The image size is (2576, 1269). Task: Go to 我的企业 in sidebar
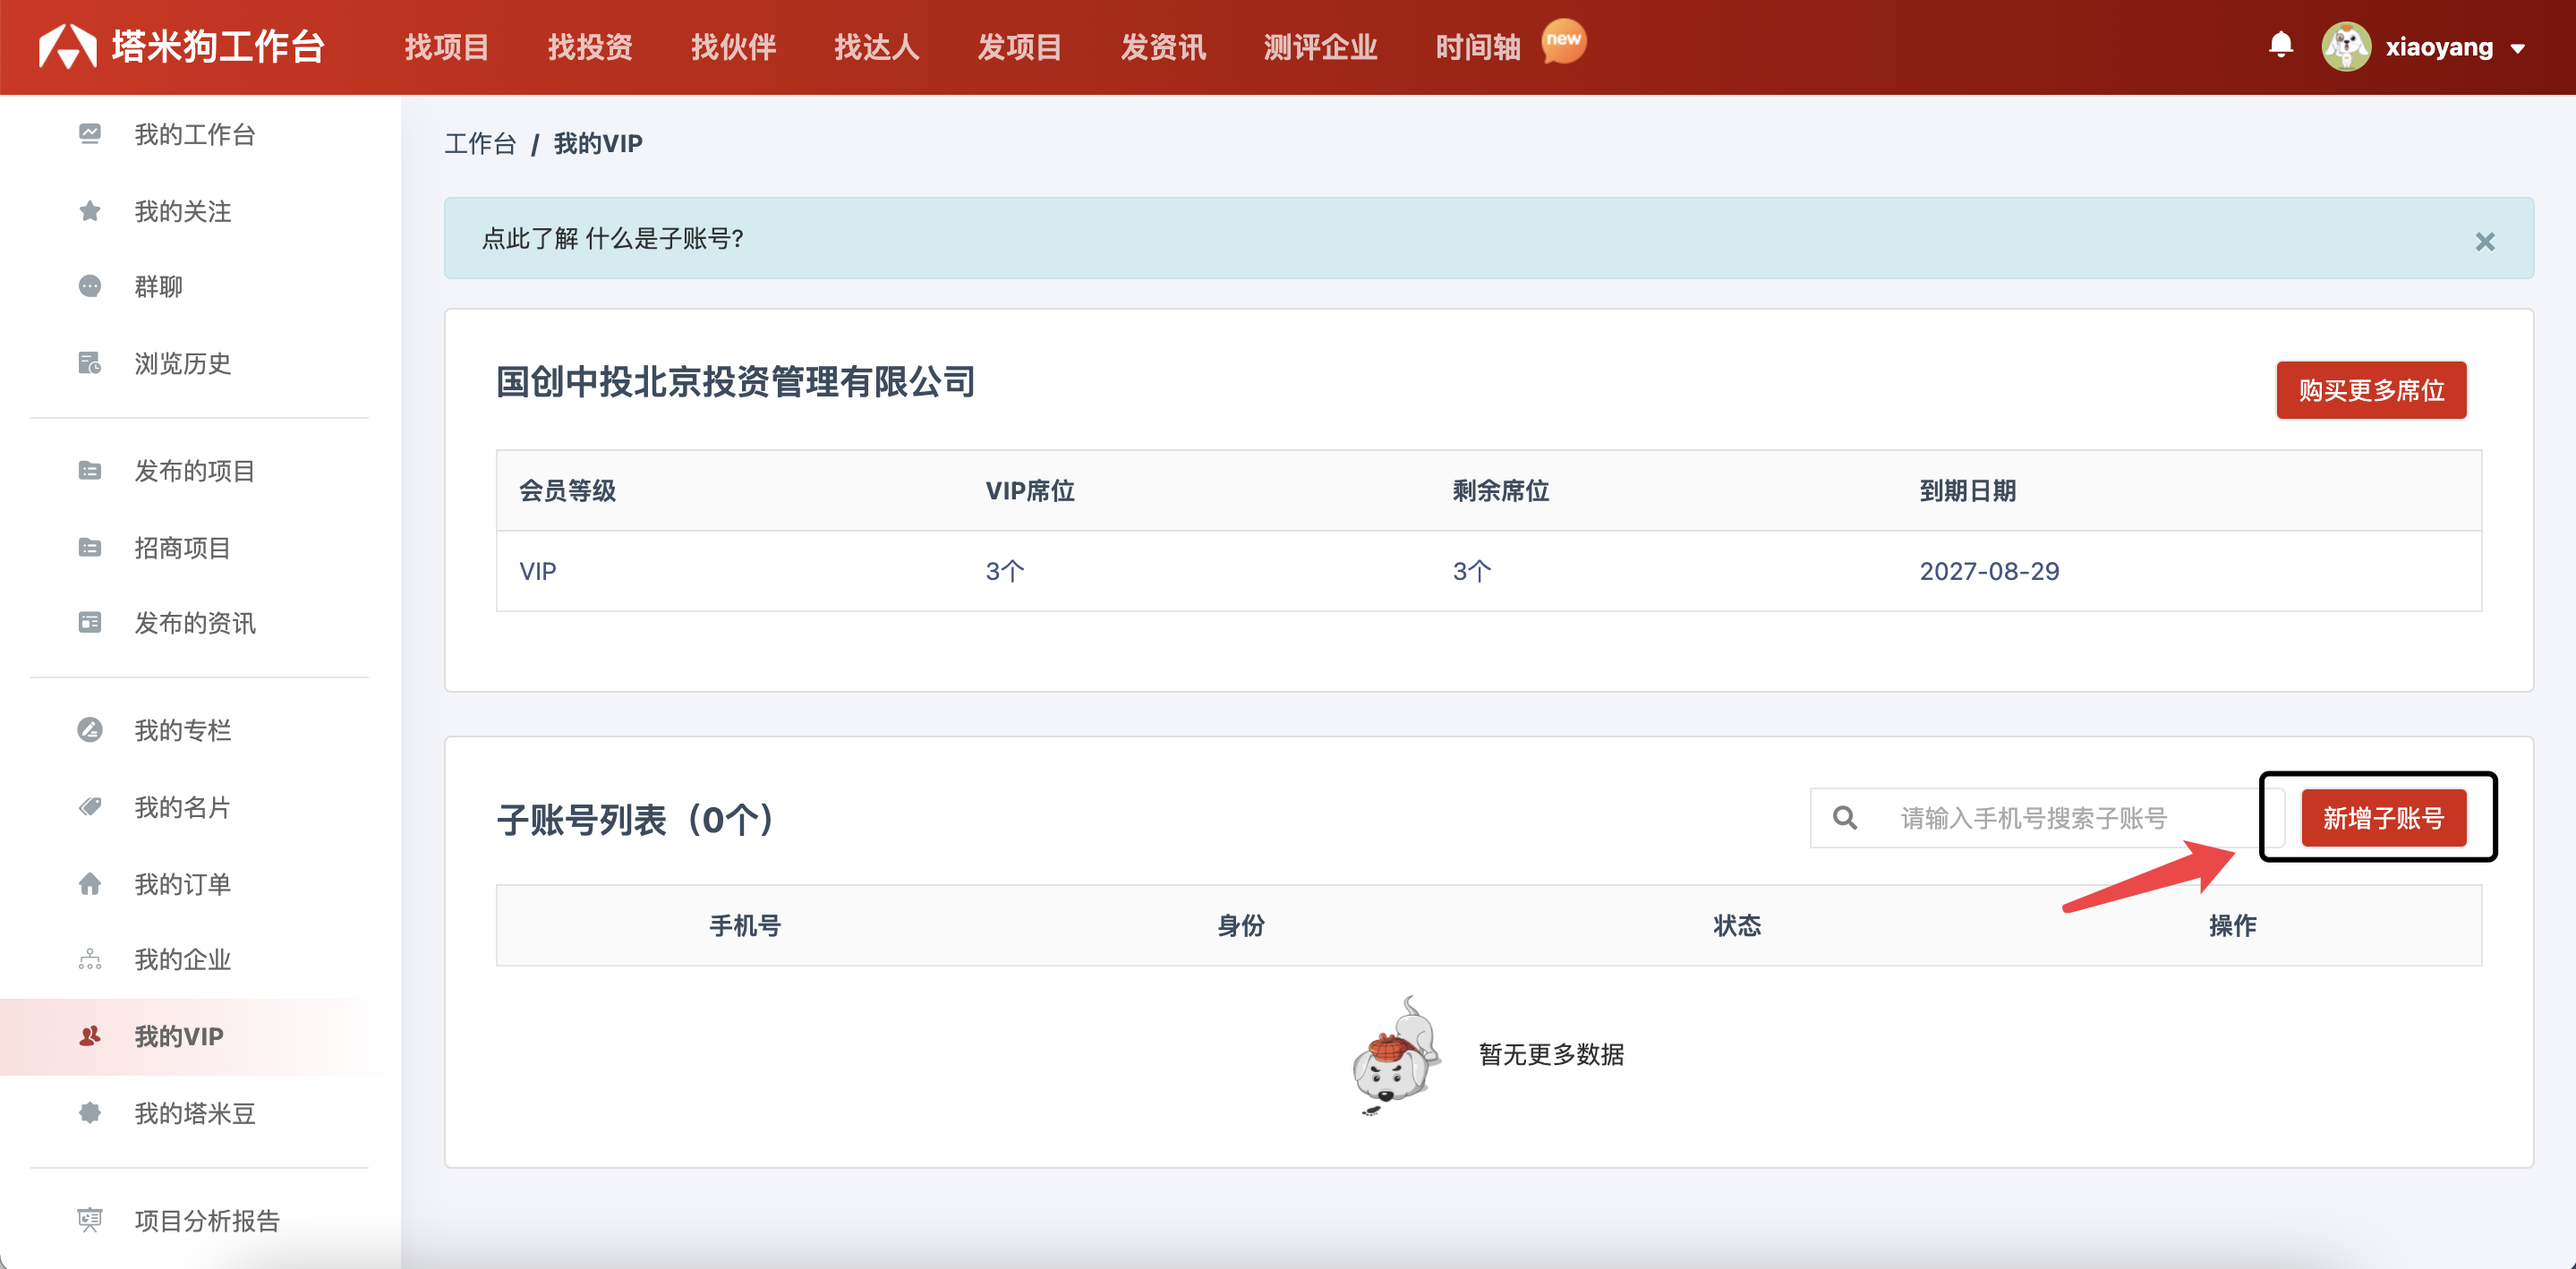pyautogui.click(x=183, y=960)
